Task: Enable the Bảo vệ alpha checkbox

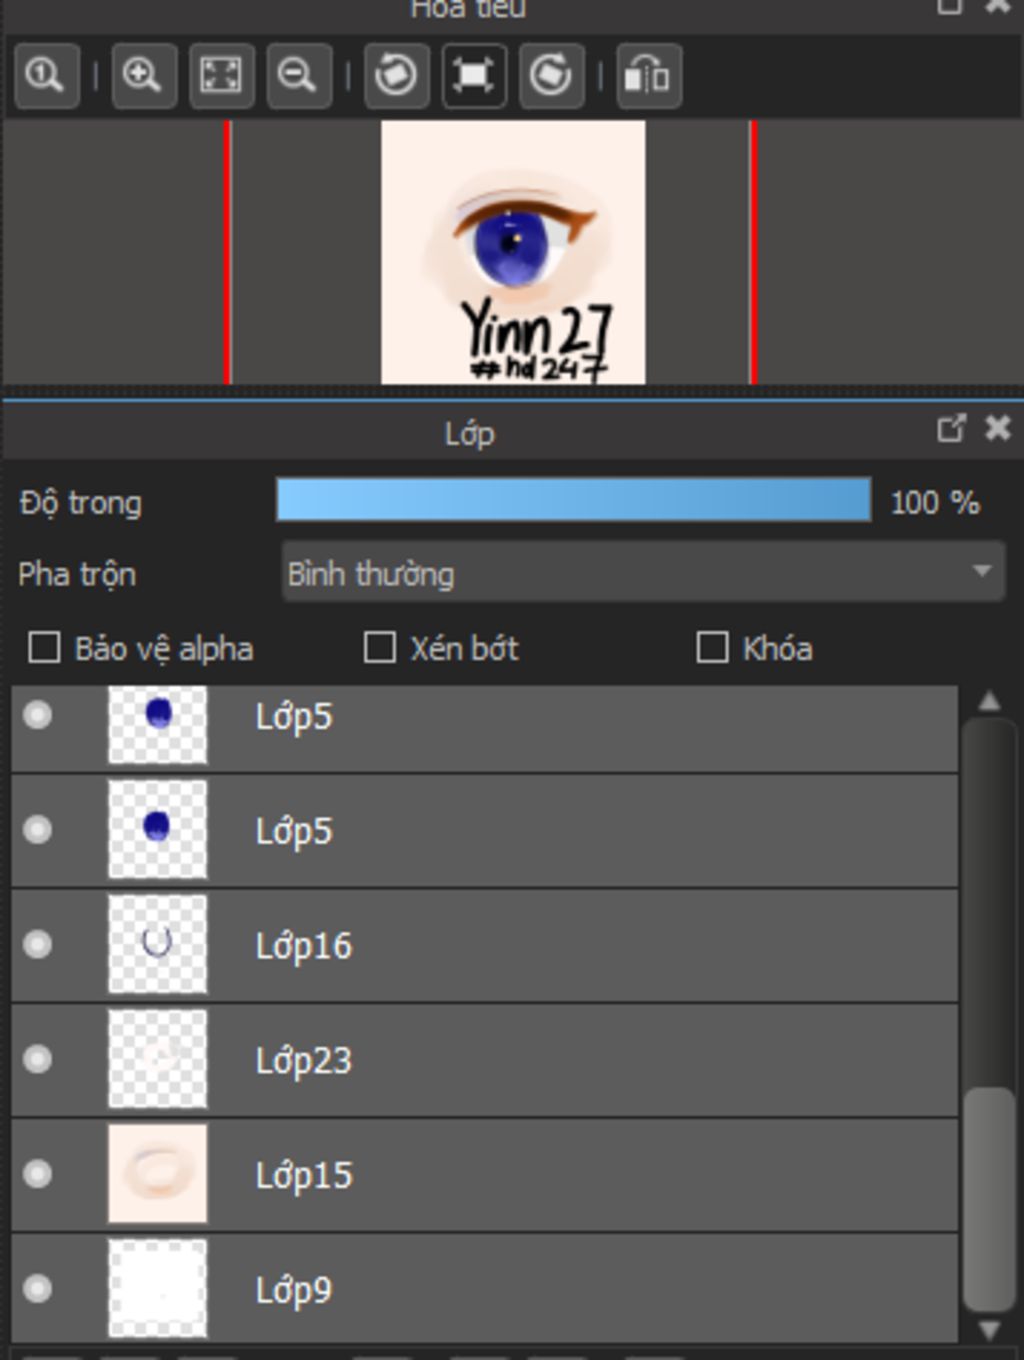Action: pos(45,648)
